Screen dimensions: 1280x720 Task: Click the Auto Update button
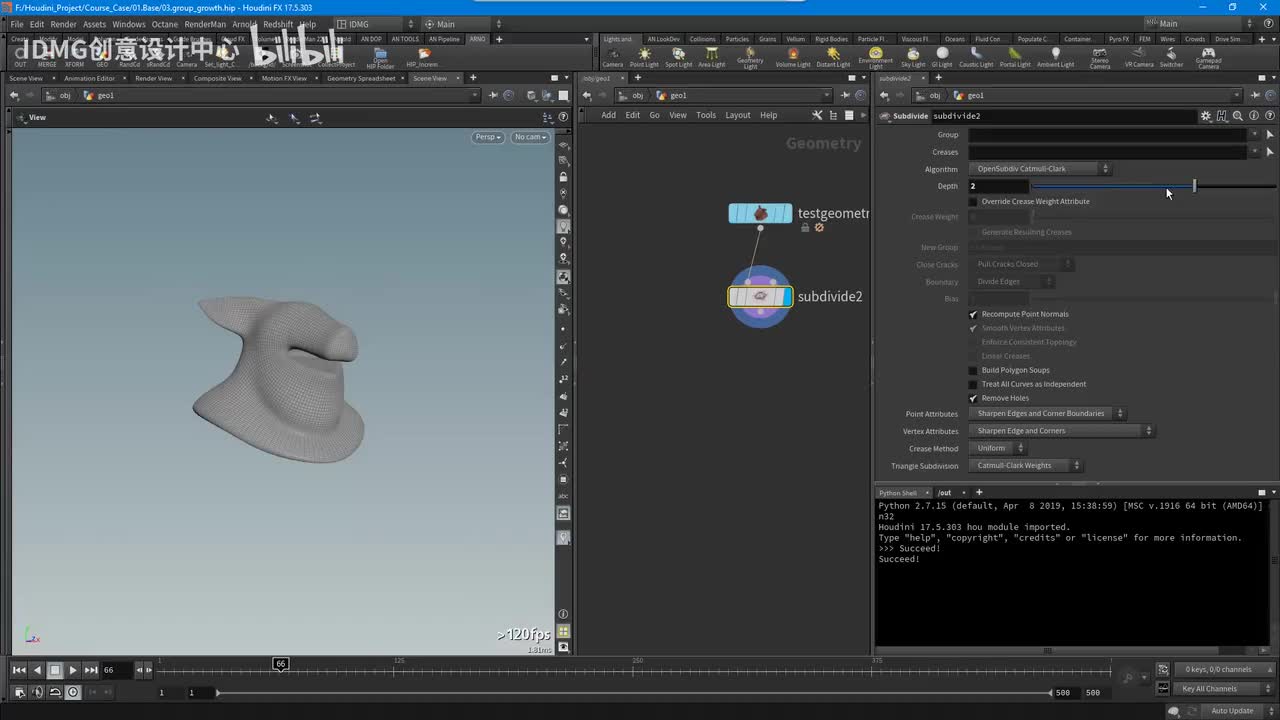pyautogui.click(x=1231, y=711)
